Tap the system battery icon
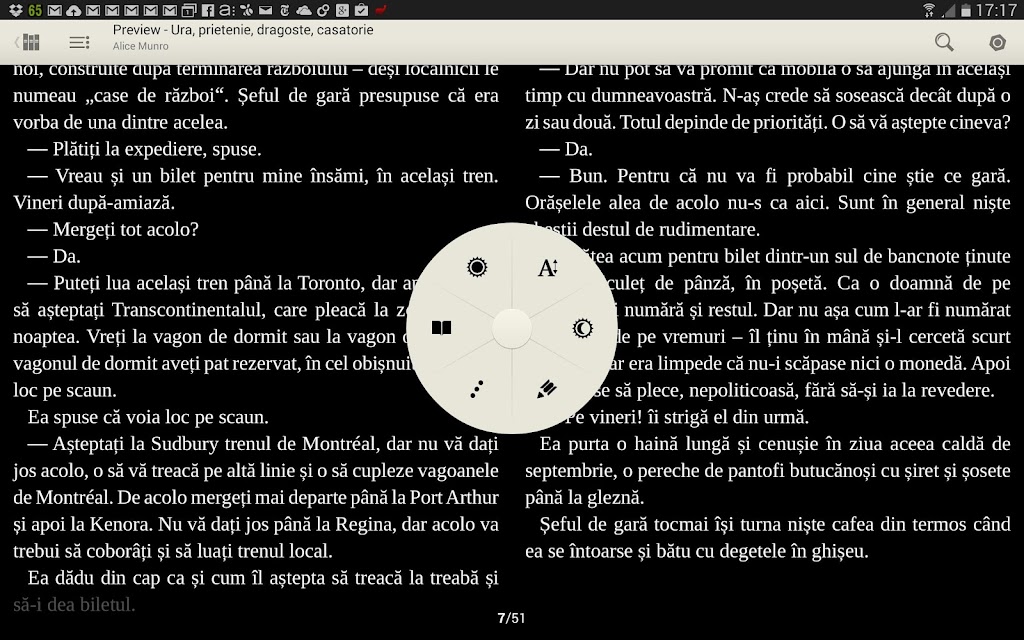 [965, 10]
